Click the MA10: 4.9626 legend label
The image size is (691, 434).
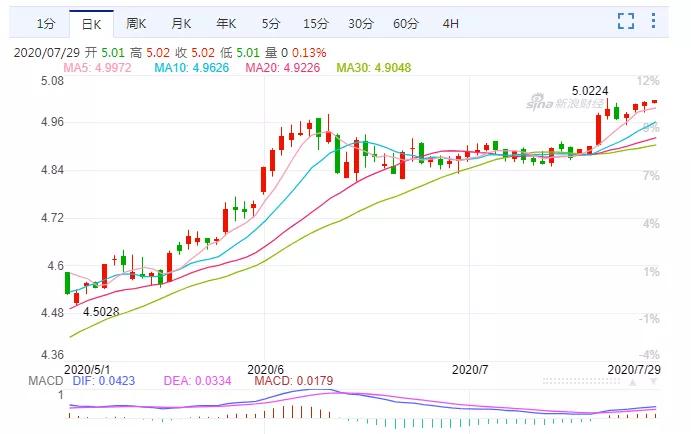[192, 67]
